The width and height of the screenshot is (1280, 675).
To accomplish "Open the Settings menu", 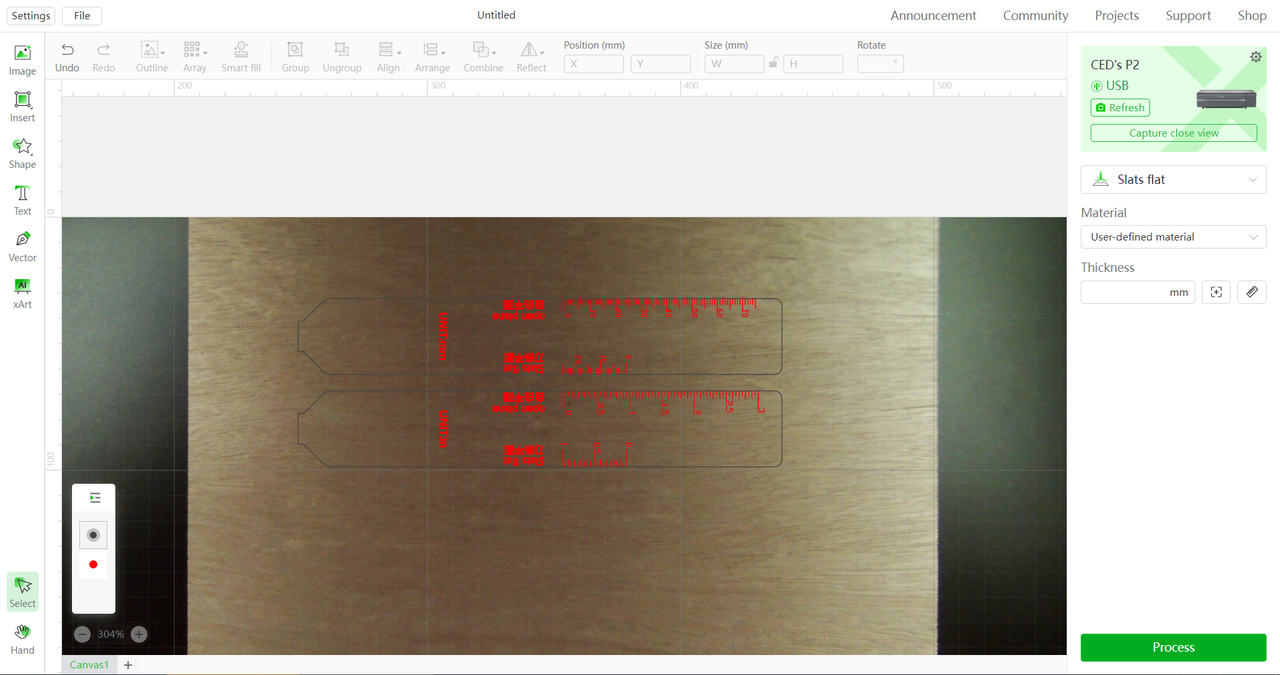I will pos(31,16).
